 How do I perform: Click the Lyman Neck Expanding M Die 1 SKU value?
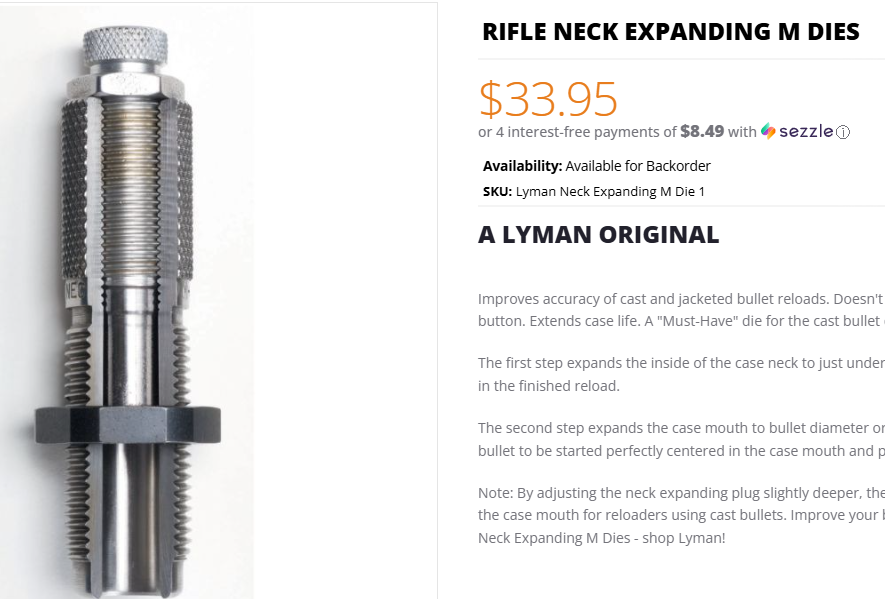[x=610, y=191]
